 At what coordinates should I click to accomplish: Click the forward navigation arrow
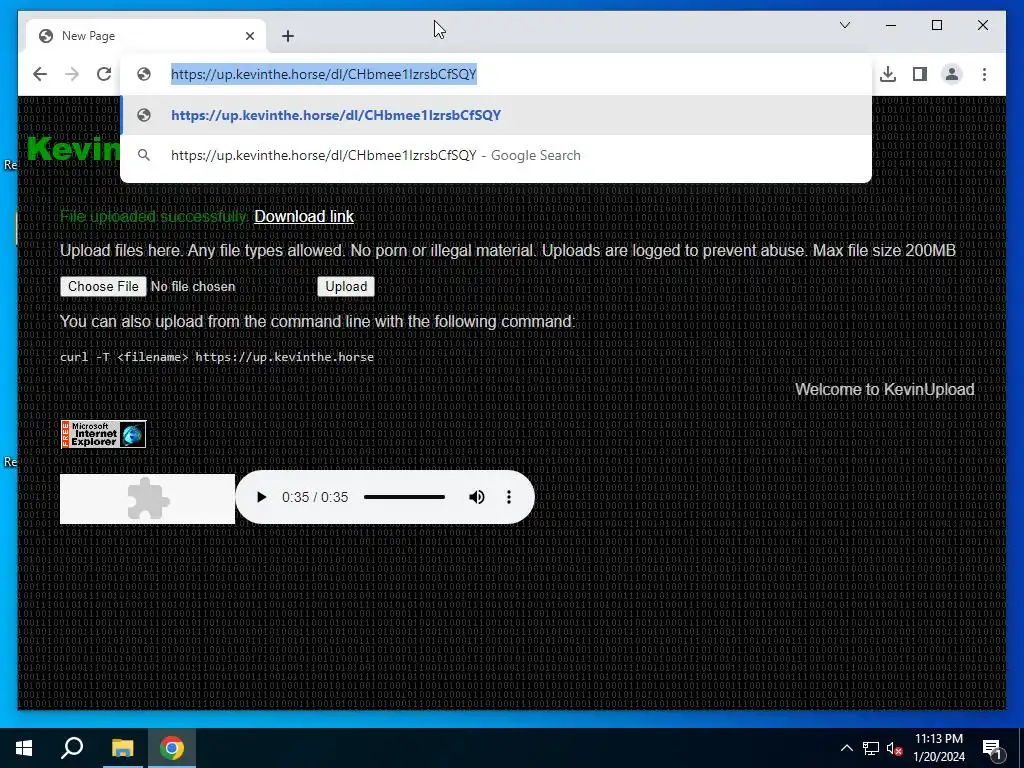click(x=72, y=74)
